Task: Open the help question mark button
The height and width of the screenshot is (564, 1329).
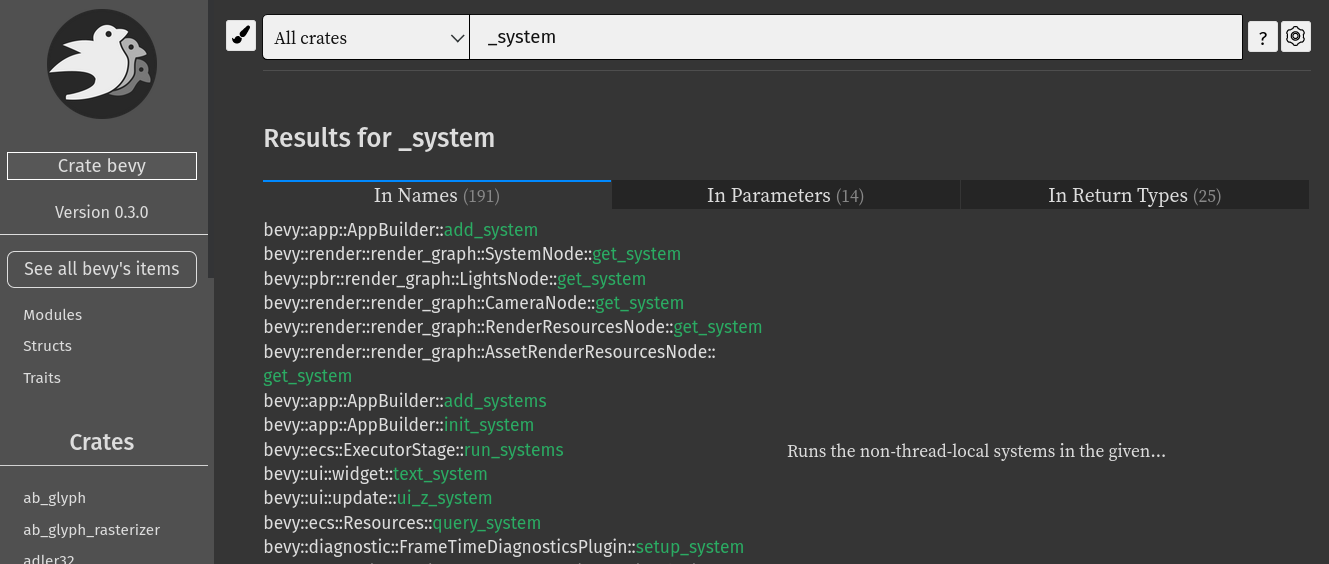Action: coord(1263,38)
